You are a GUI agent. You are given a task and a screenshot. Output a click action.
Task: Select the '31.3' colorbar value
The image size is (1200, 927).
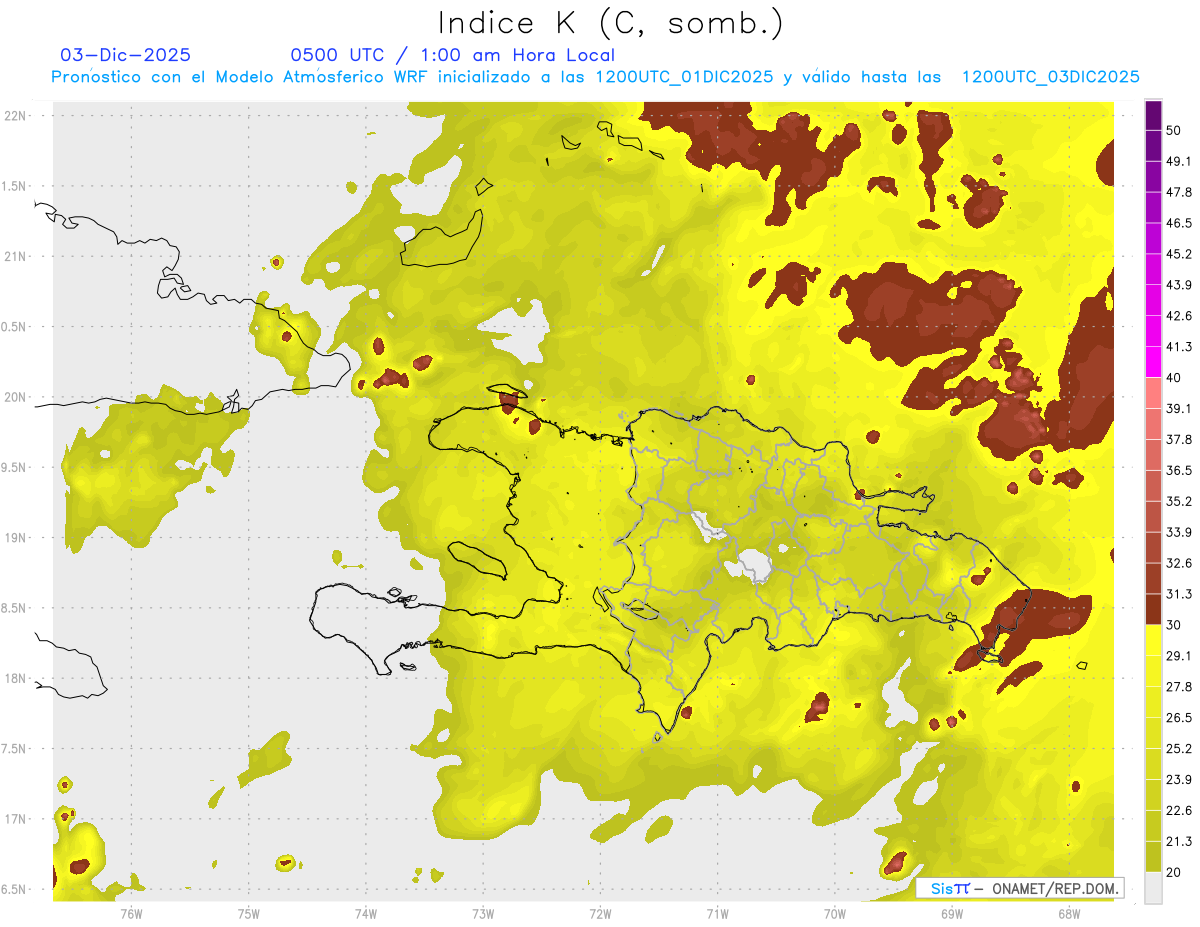click(x=1179, y=594)
